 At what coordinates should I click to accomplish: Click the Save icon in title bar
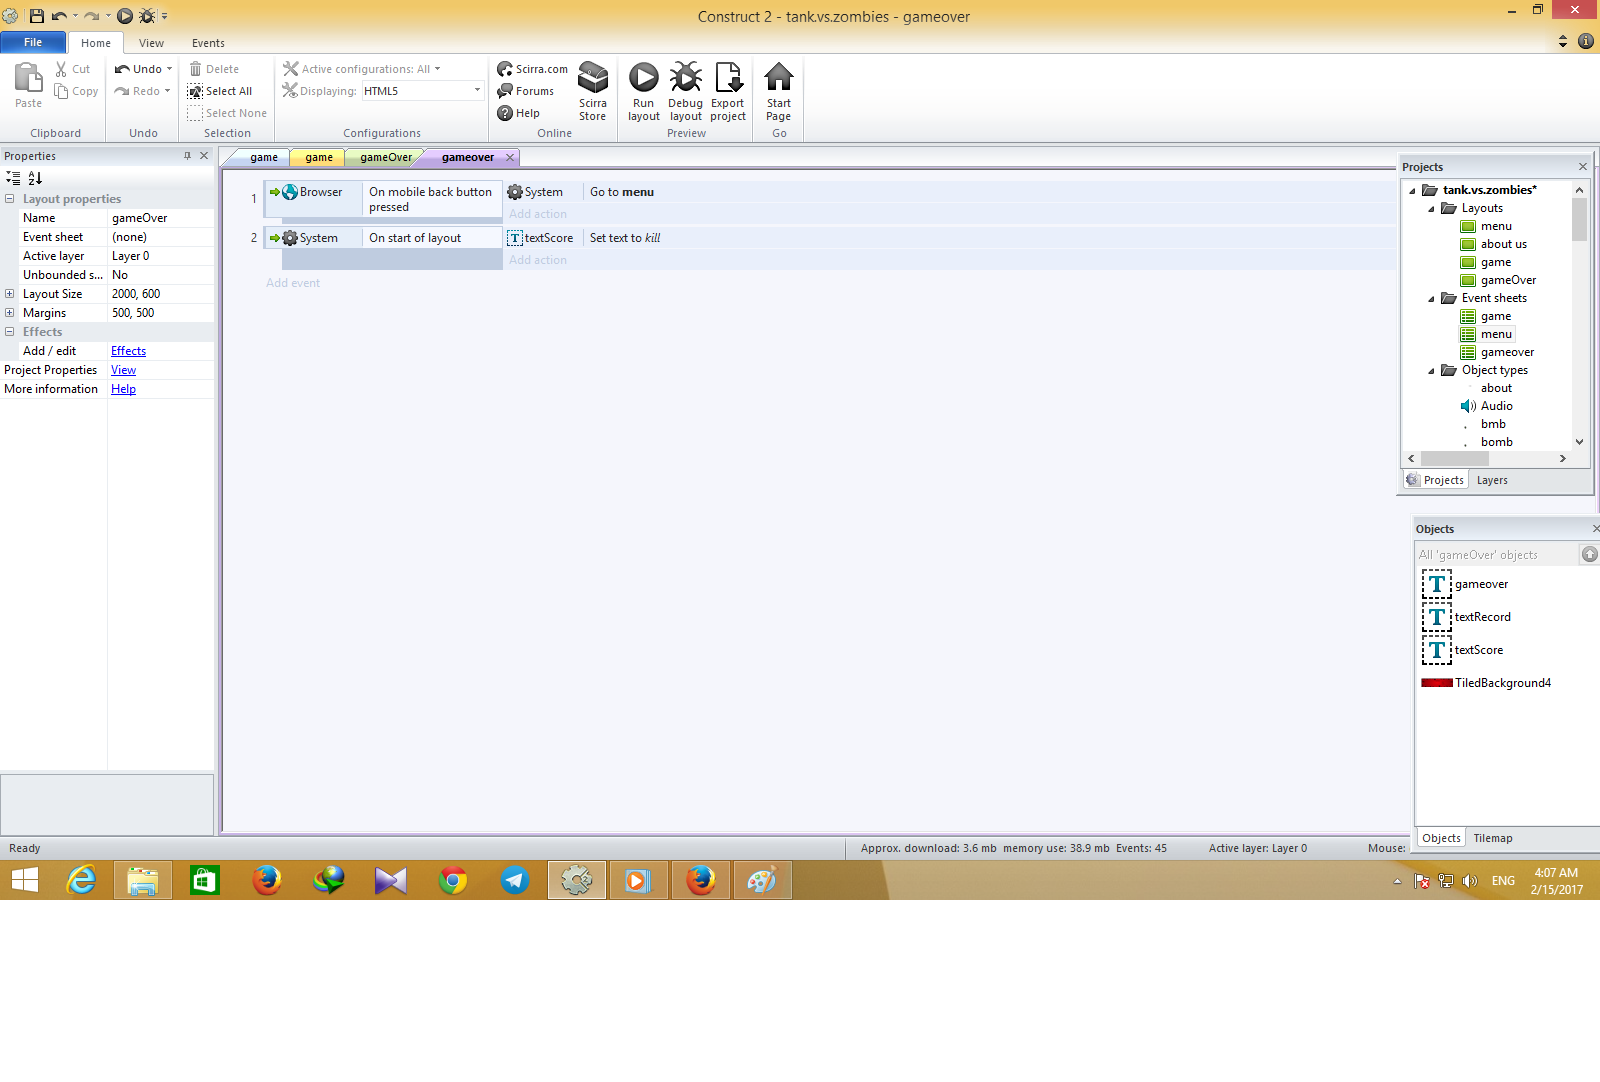[x=36, y=16]
